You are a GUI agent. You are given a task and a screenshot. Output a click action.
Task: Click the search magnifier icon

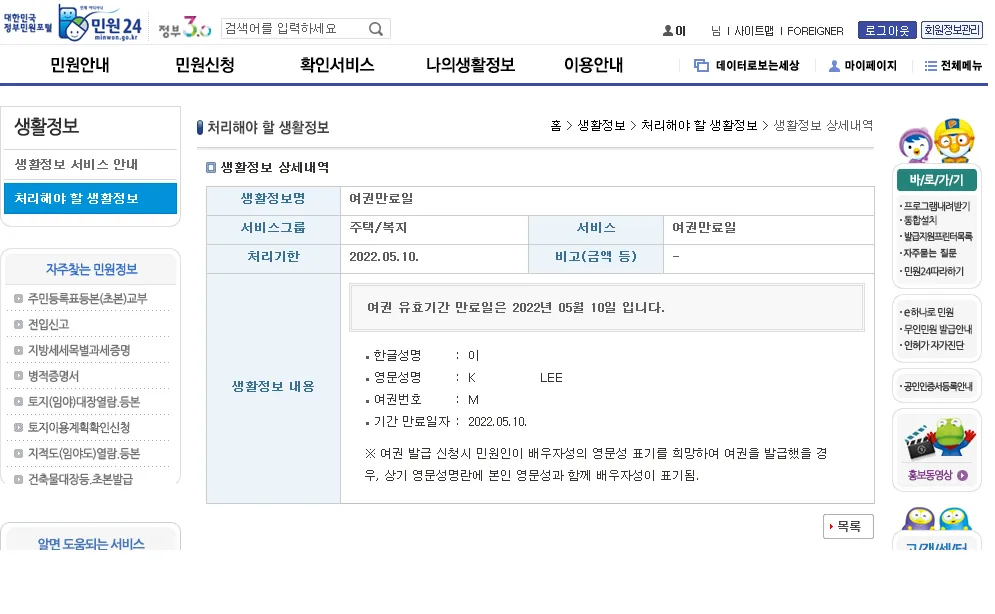pos(374,29)
